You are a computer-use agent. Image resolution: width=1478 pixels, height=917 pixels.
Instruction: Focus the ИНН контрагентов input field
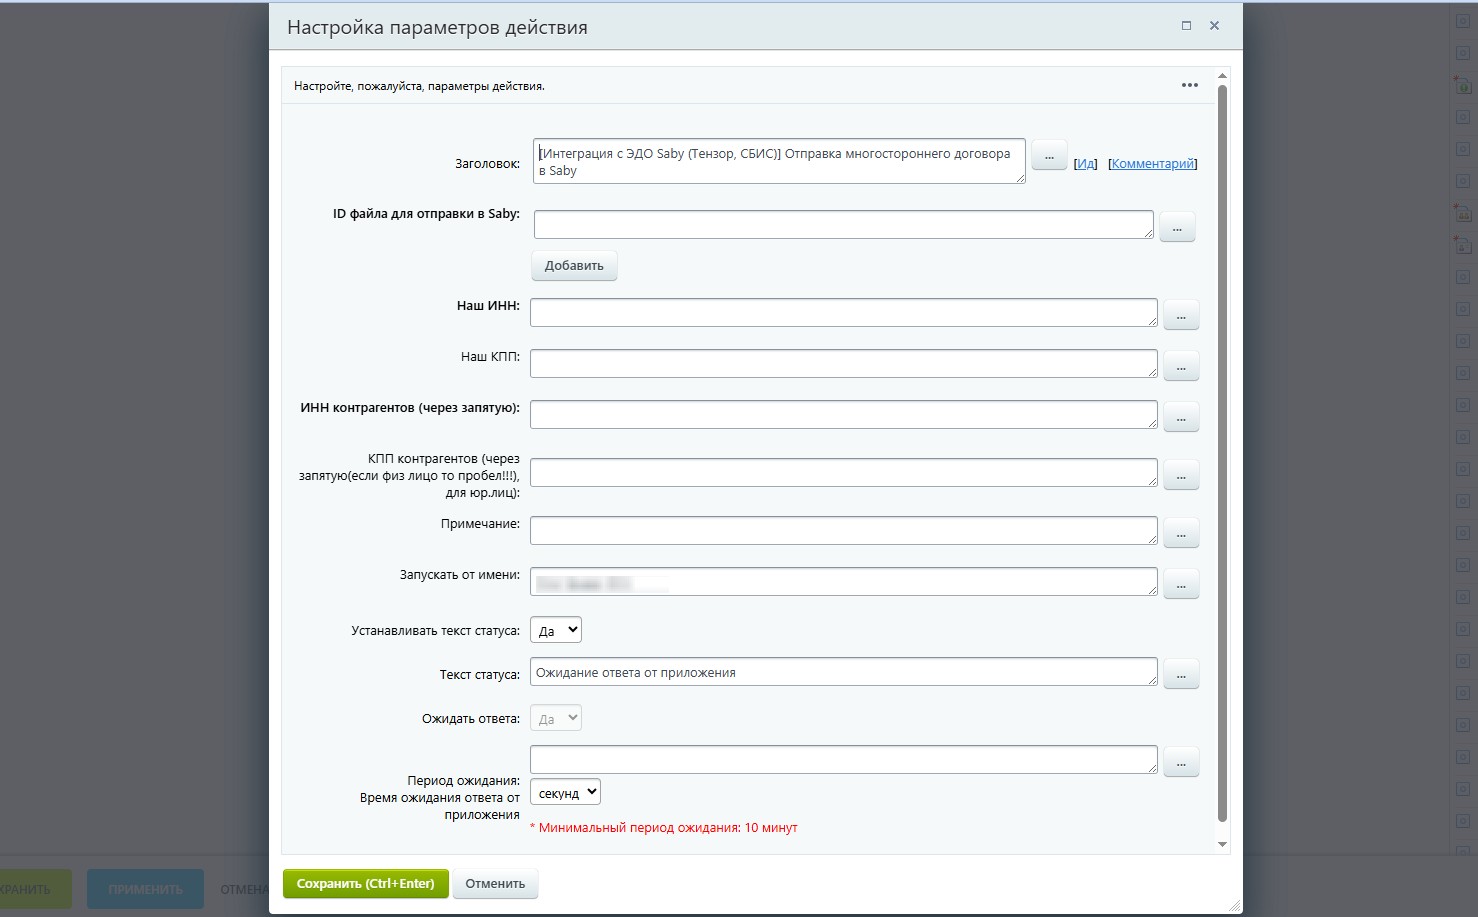coord(843,414)
